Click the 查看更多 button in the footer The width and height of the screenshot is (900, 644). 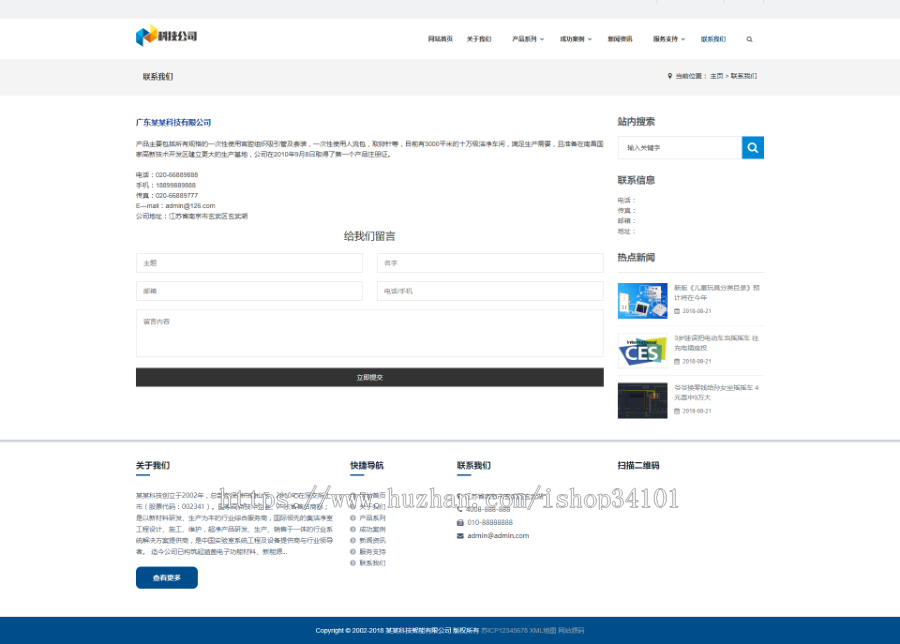tap(167, 578)
